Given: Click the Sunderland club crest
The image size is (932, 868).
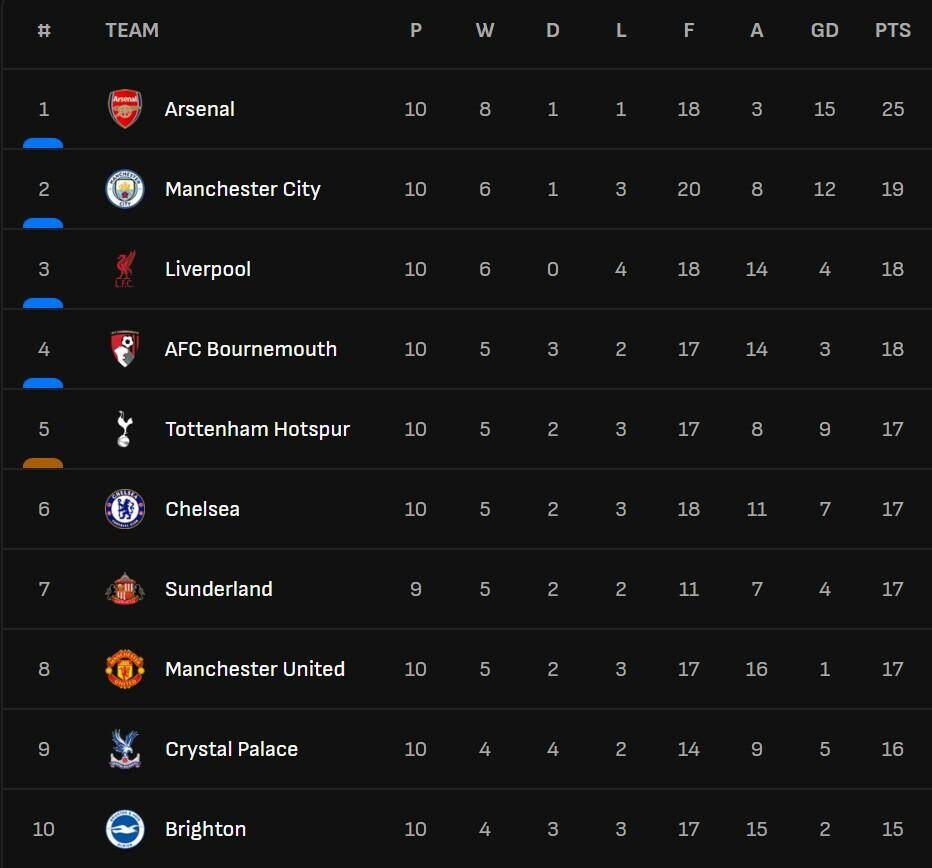Looking at the screenshot, I should tap(125, 589).
